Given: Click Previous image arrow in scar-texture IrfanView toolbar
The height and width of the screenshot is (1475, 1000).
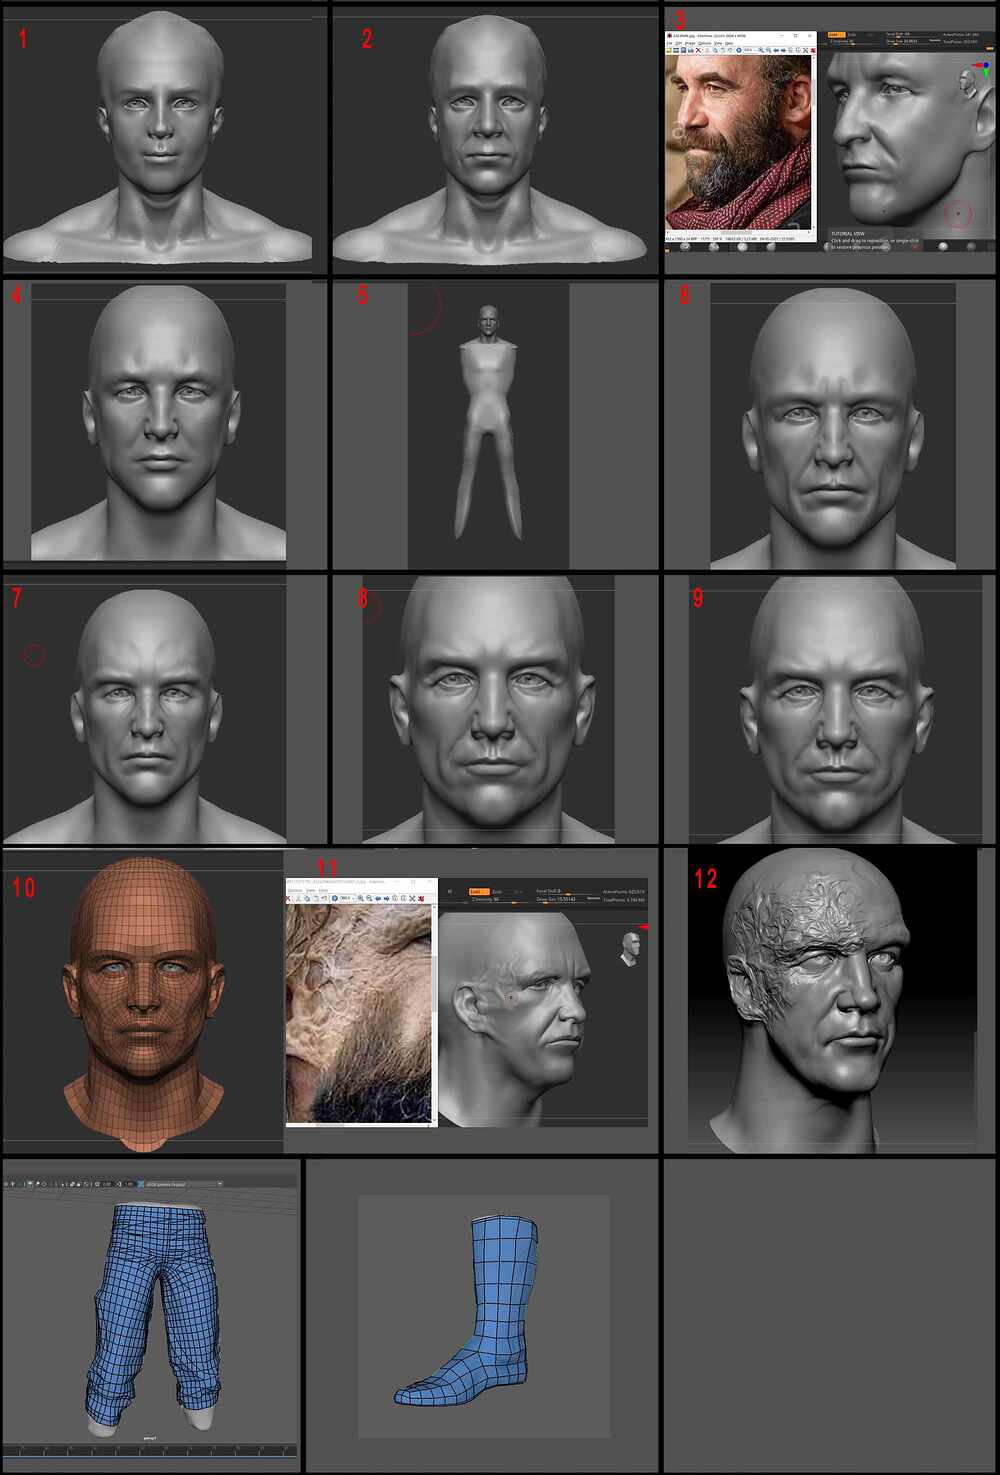Looking at the screenshot, I should [x=379, y=898].
